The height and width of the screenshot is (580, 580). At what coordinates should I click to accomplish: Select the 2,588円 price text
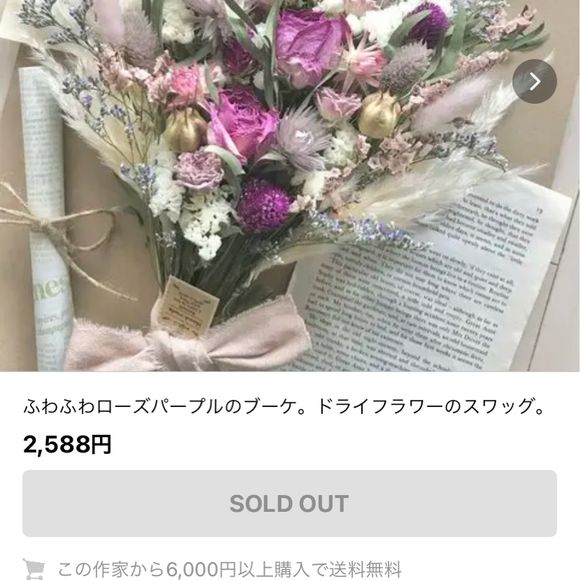pyautogui.click(x=67, y=444)
